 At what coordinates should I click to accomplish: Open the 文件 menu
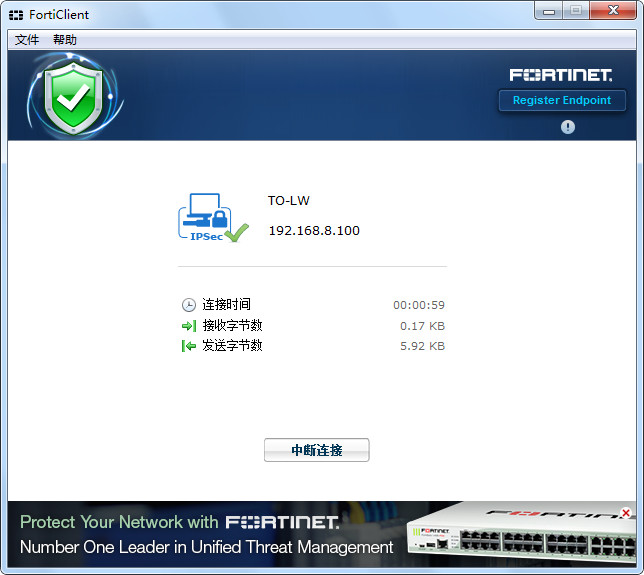point(27,40)
